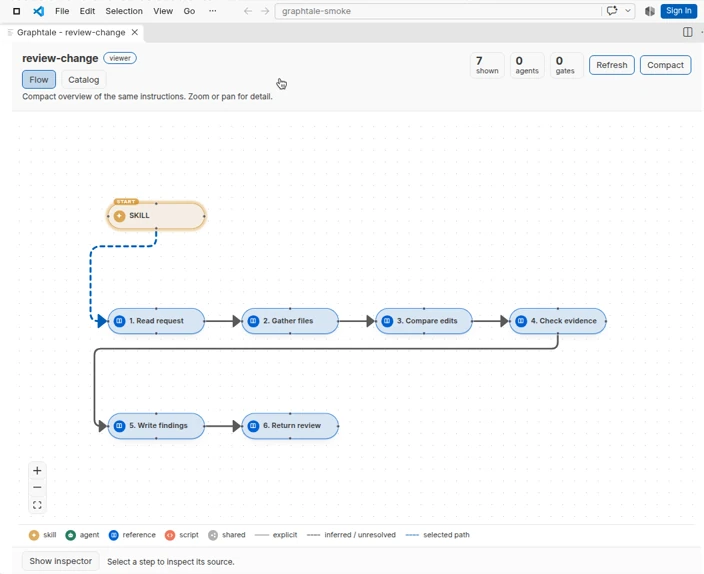Open the View menu

[163, 11]
